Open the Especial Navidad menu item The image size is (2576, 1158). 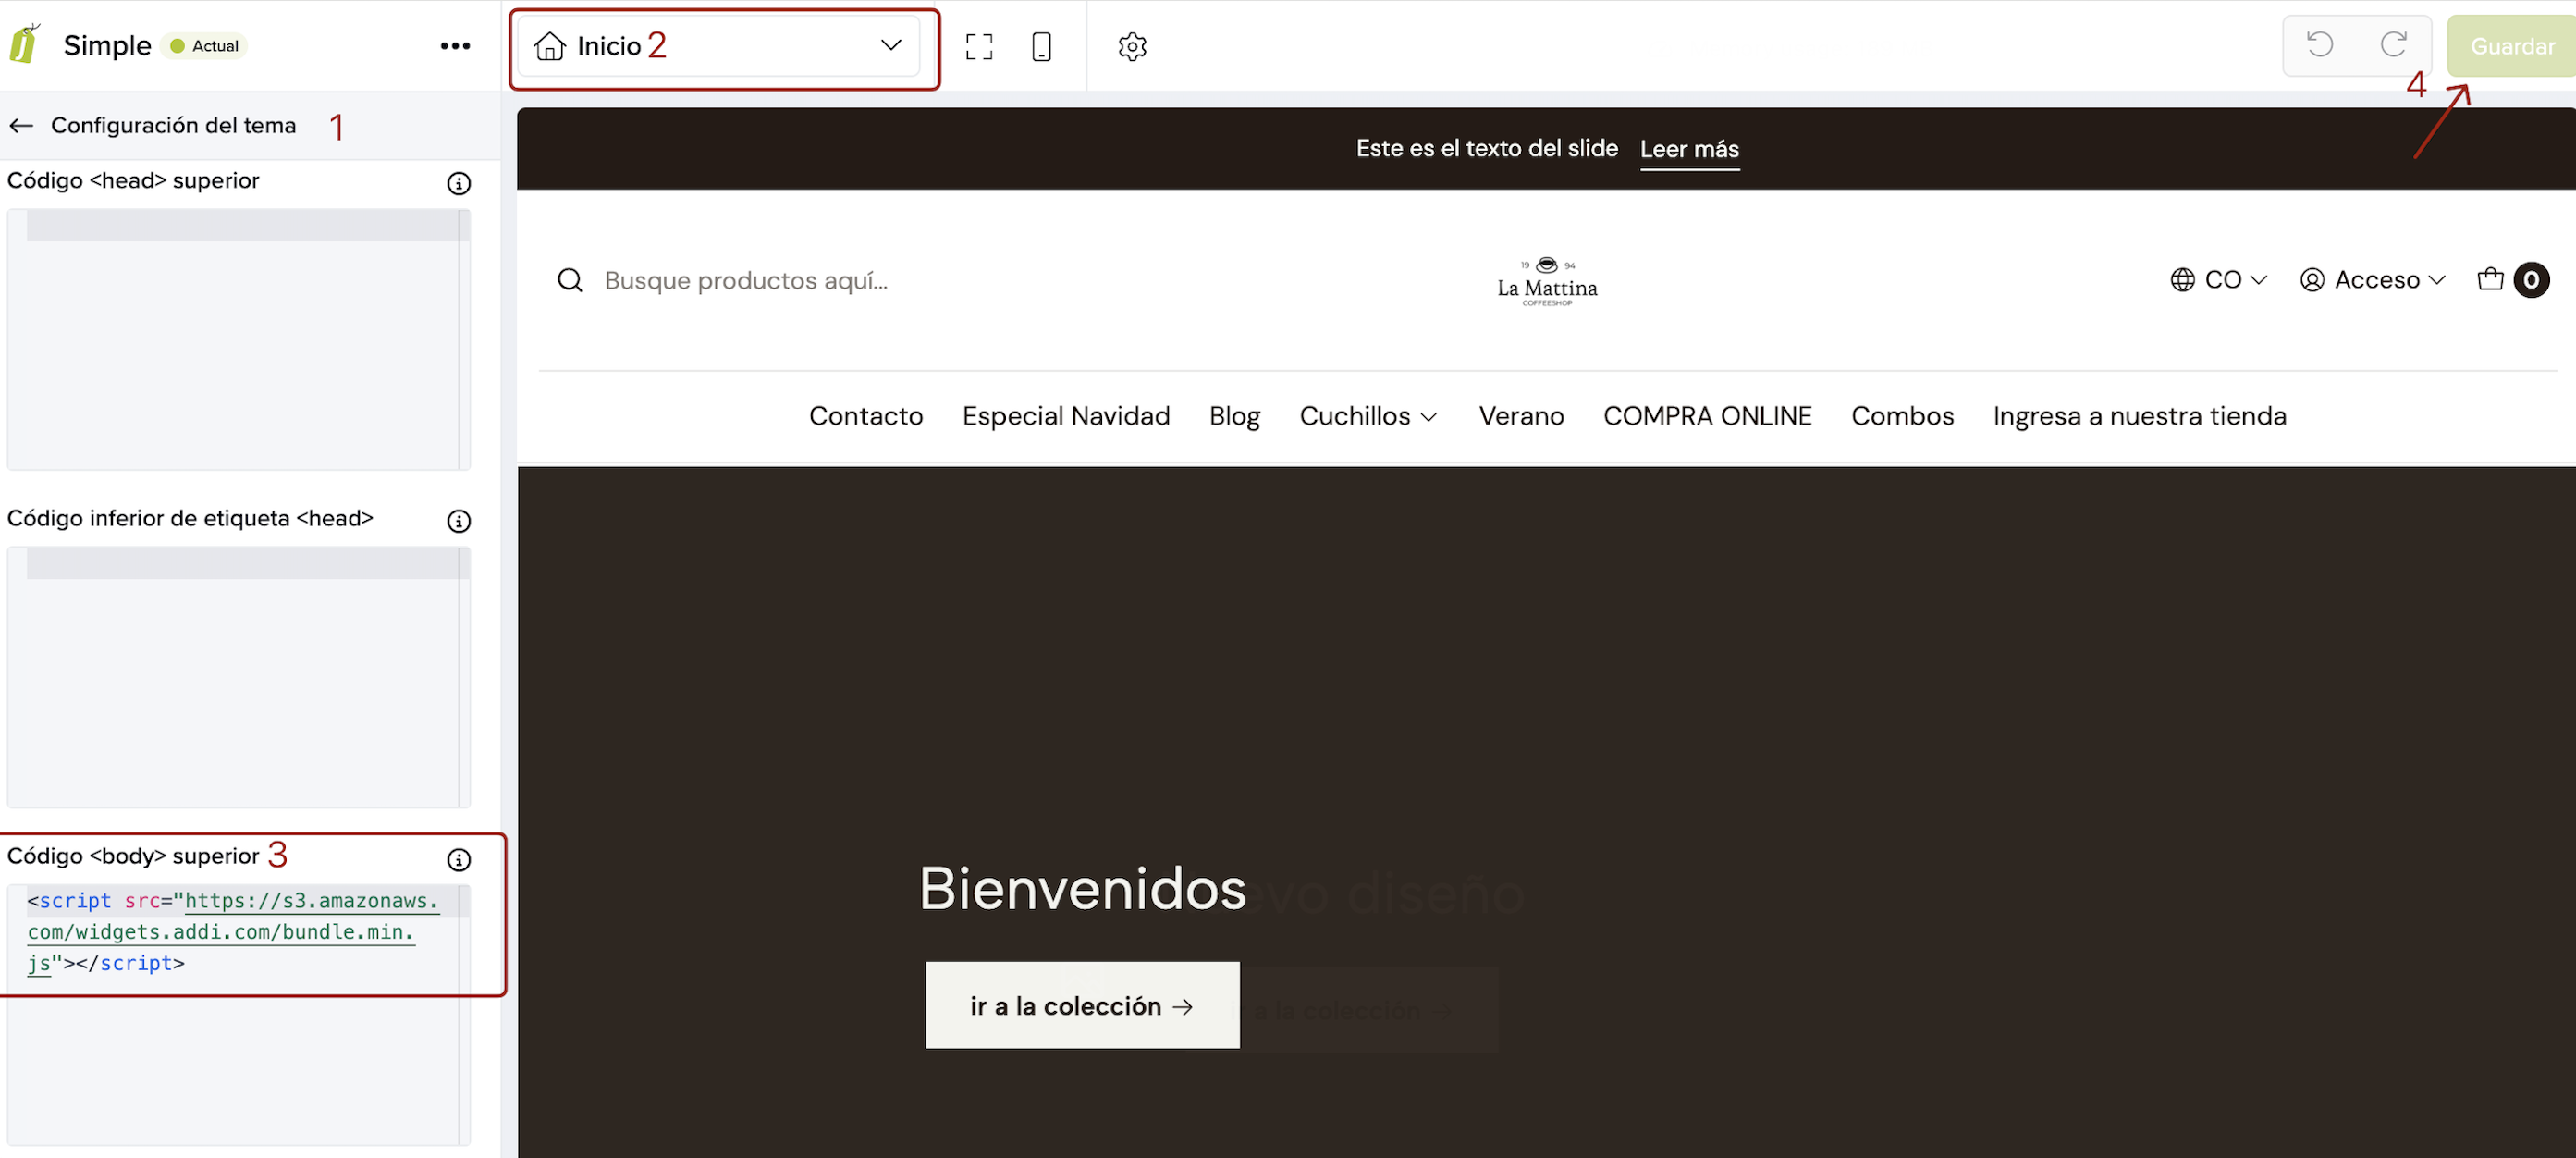click(x=1066, y=416)
